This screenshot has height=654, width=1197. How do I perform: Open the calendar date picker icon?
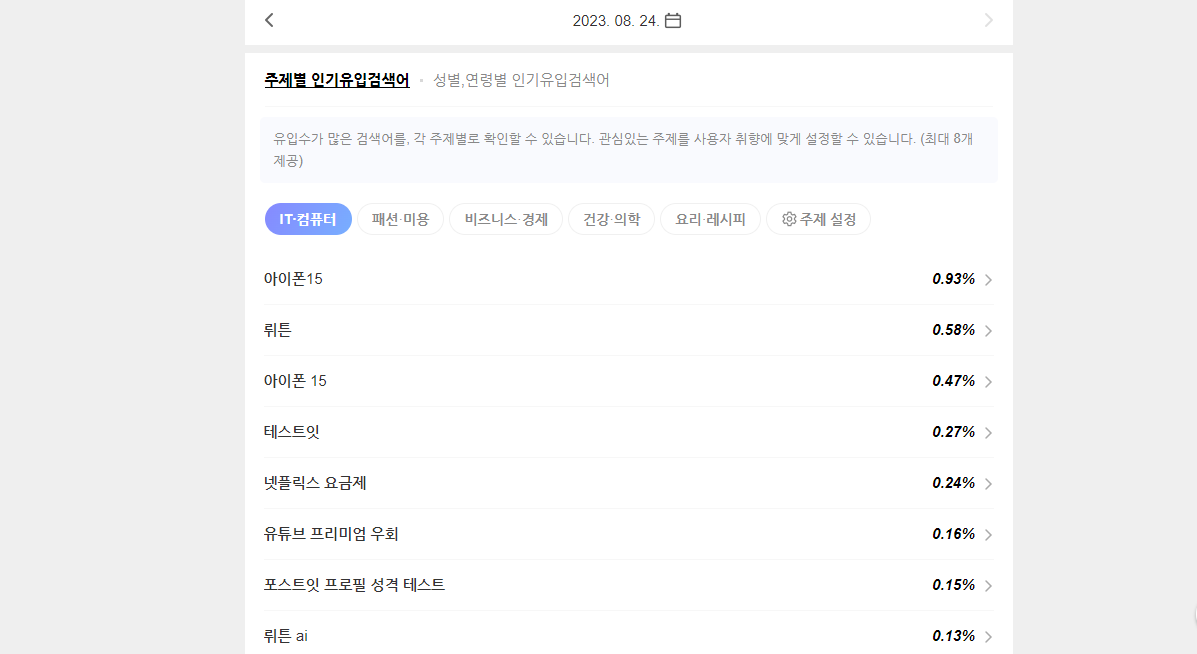[x=673, y=21]
